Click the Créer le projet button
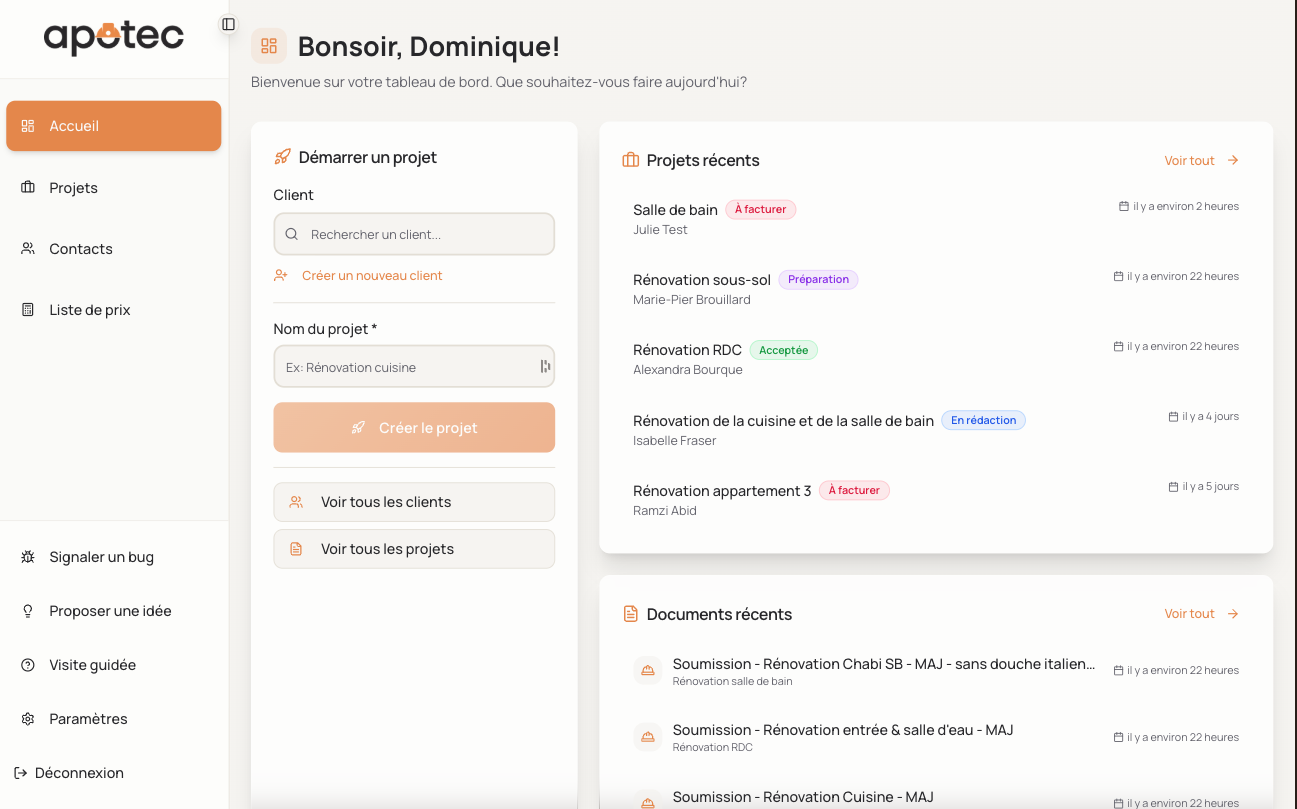 click(x=414, y=428)
